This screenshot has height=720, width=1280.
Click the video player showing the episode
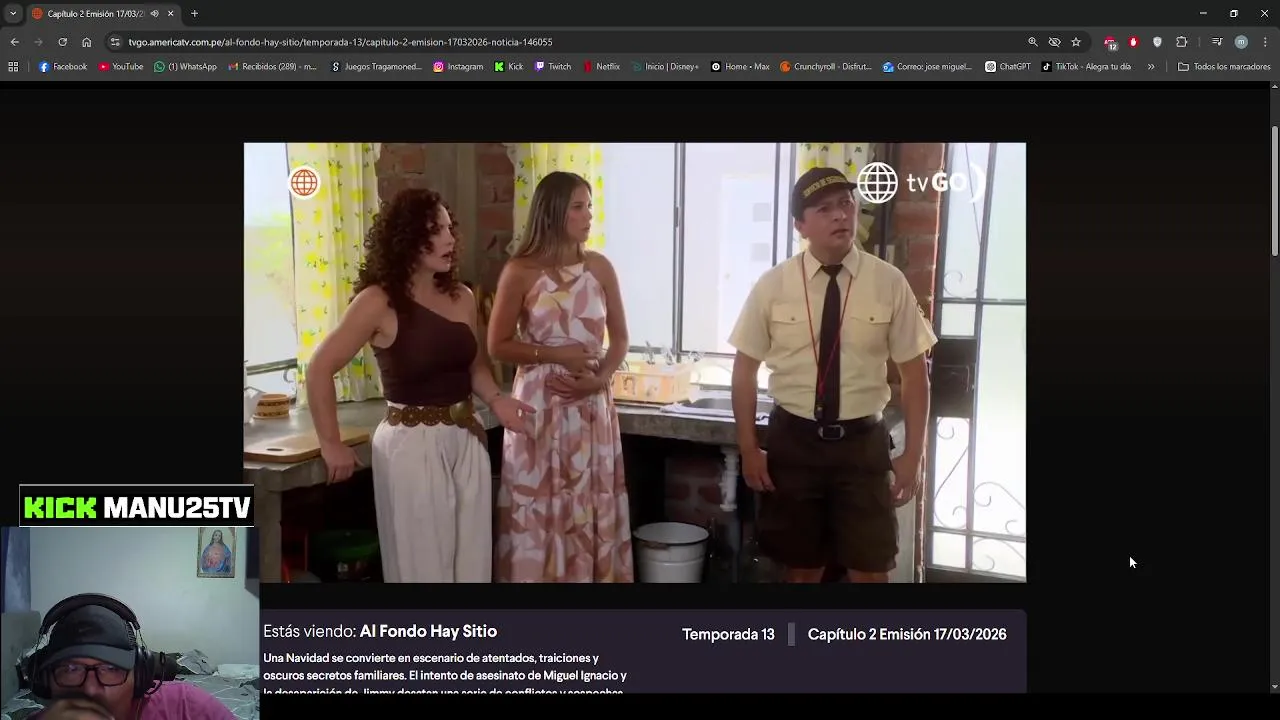(635, 362)
